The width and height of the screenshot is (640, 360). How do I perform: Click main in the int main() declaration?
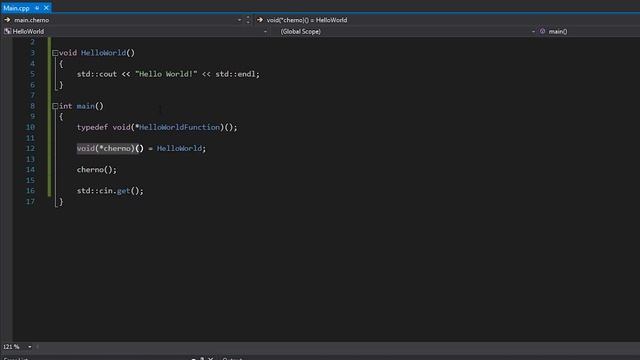tap(85, 106)
